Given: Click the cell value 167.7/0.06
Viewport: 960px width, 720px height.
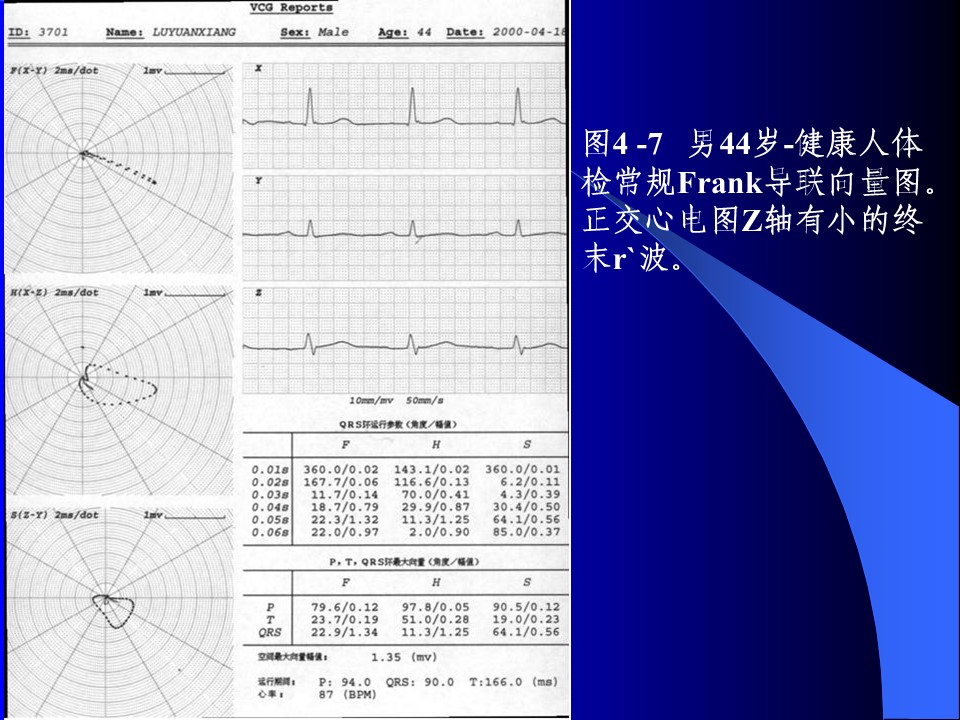Looking at the screenshot, I should tap(341, 482).
